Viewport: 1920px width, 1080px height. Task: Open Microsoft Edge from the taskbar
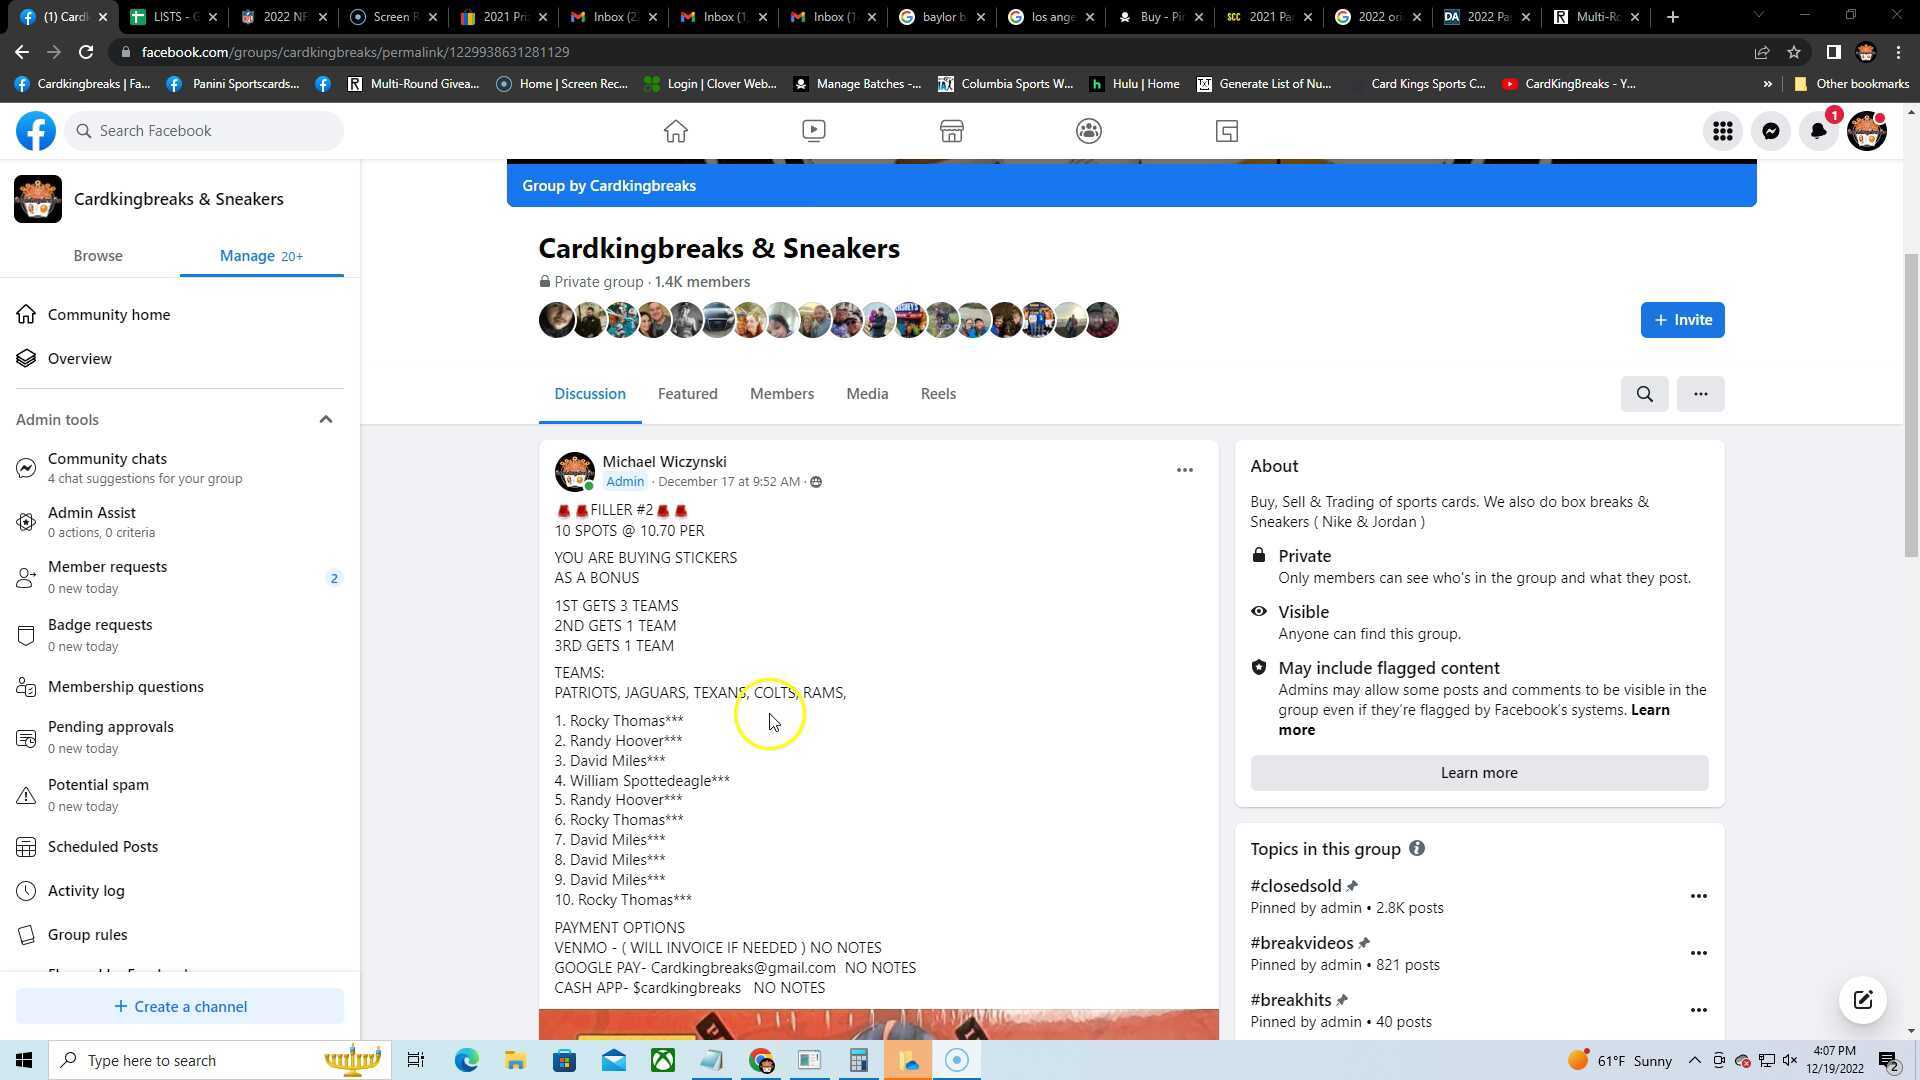click(466, 1060)
